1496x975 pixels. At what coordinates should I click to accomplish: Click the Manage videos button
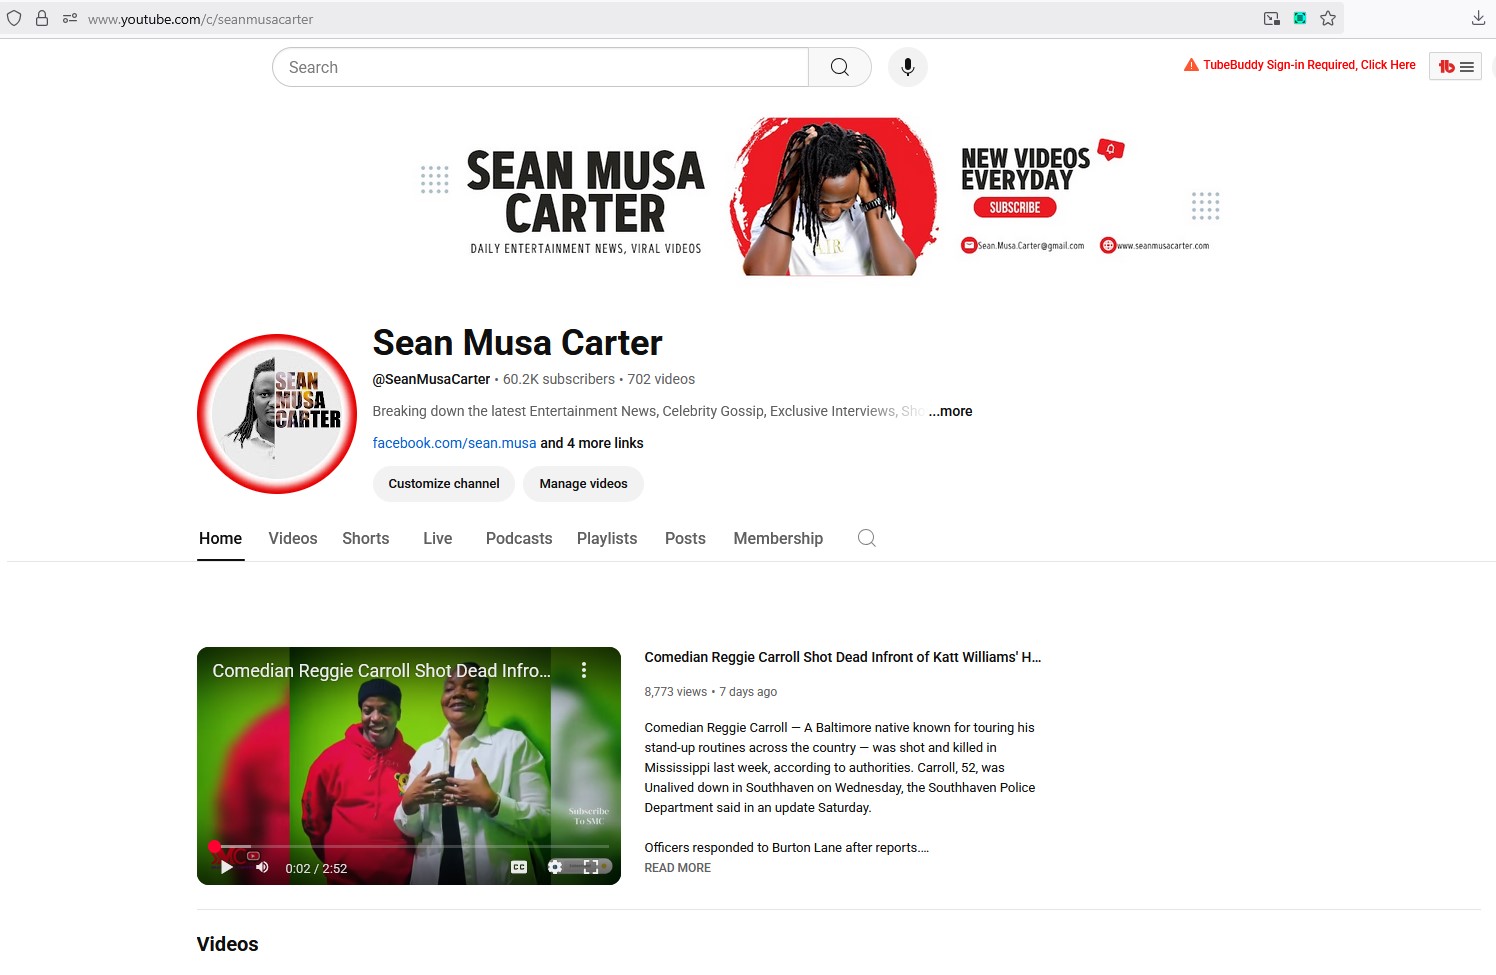coord(583,484)
